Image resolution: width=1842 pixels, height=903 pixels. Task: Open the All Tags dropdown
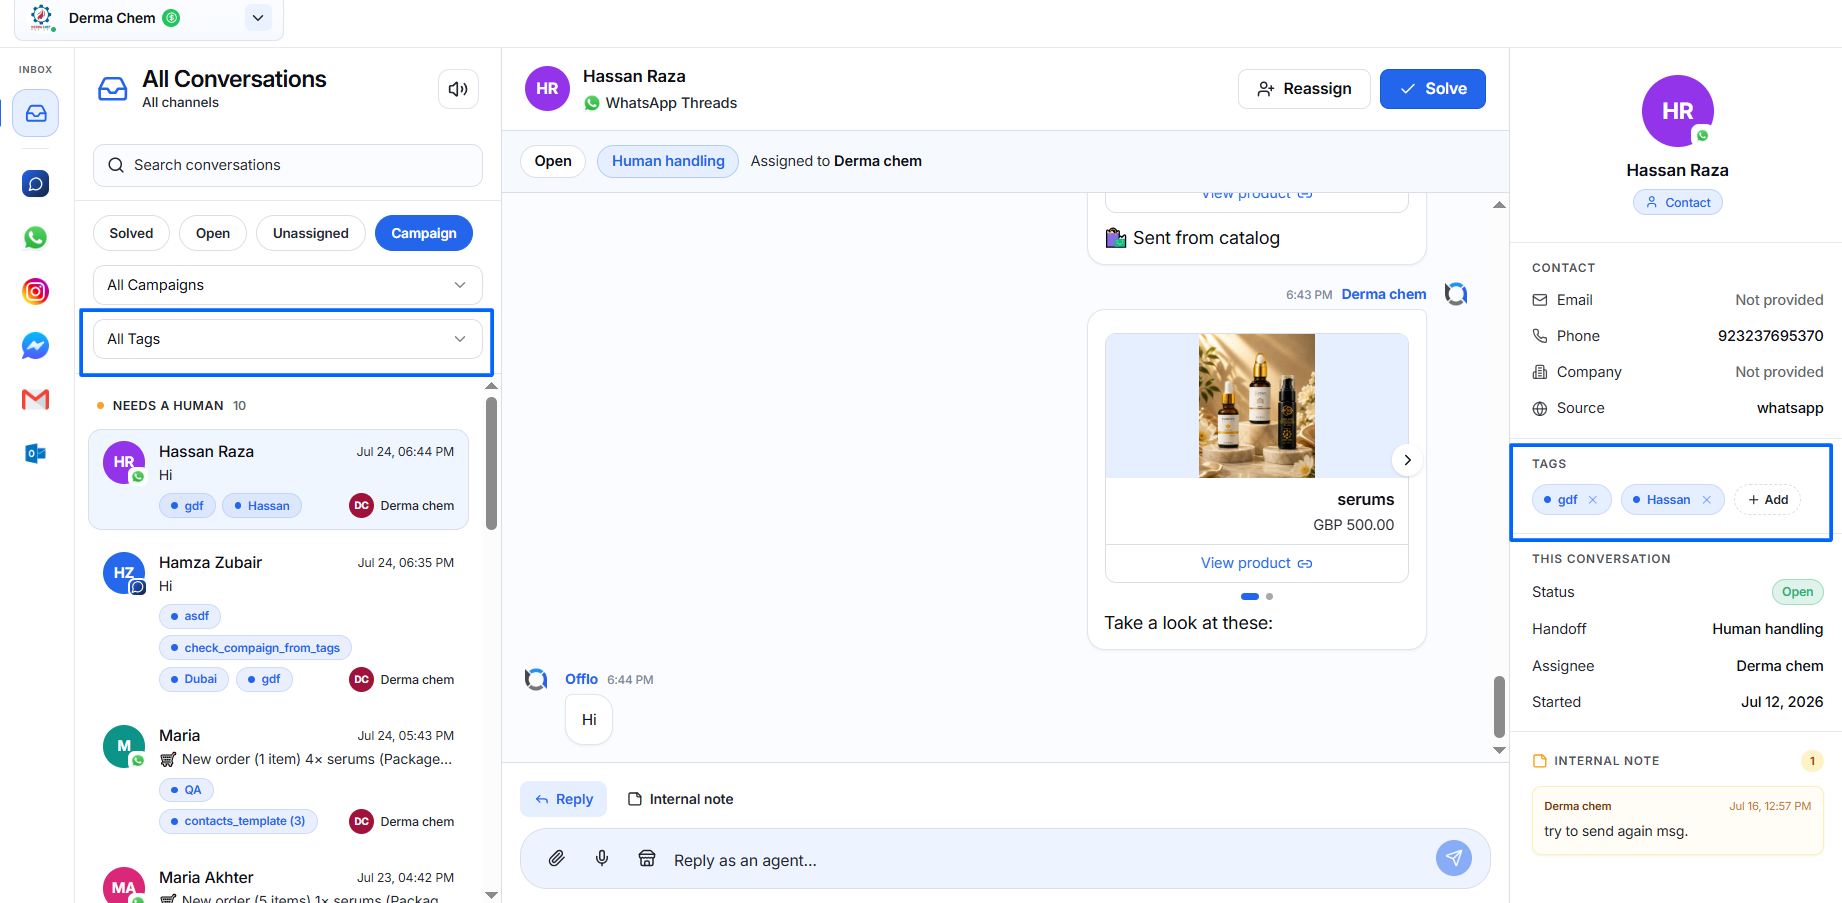coord(288,339)
